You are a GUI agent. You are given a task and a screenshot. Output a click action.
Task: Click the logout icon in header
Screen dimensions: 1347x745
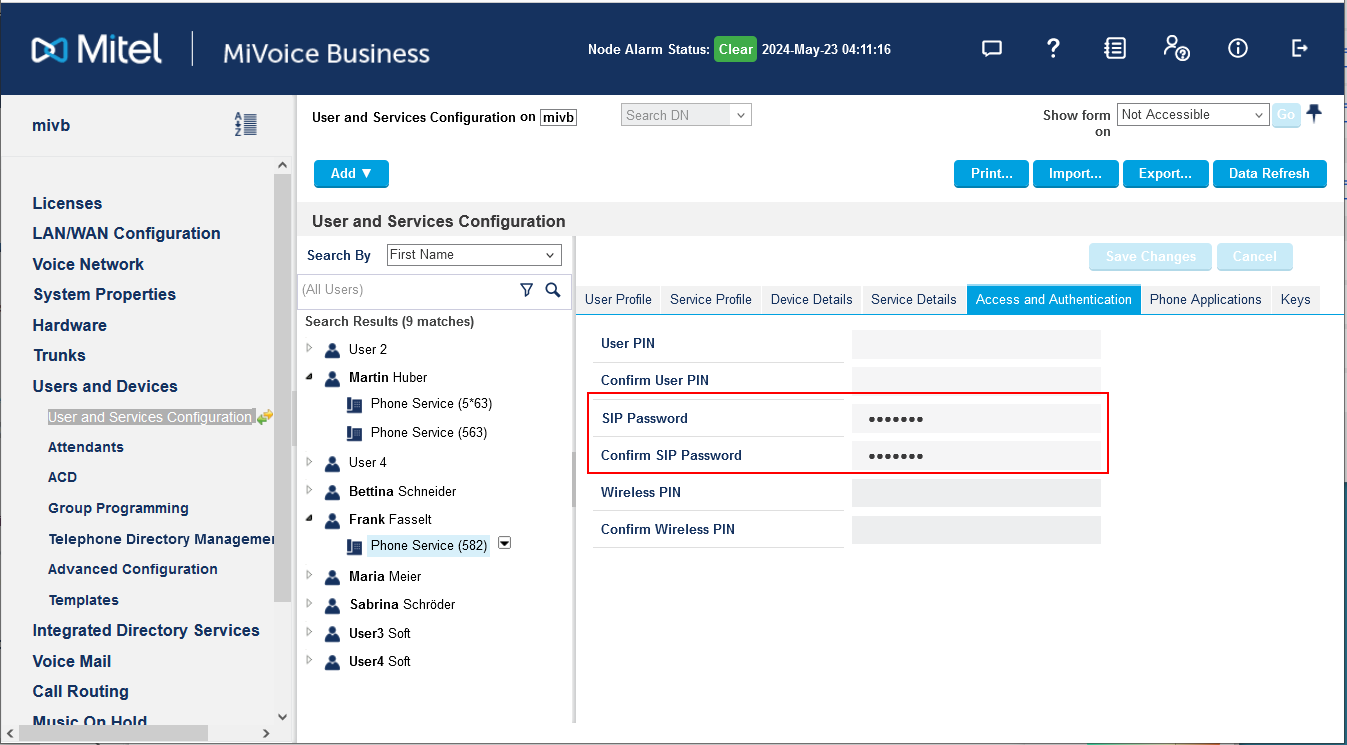point(1300,48)
